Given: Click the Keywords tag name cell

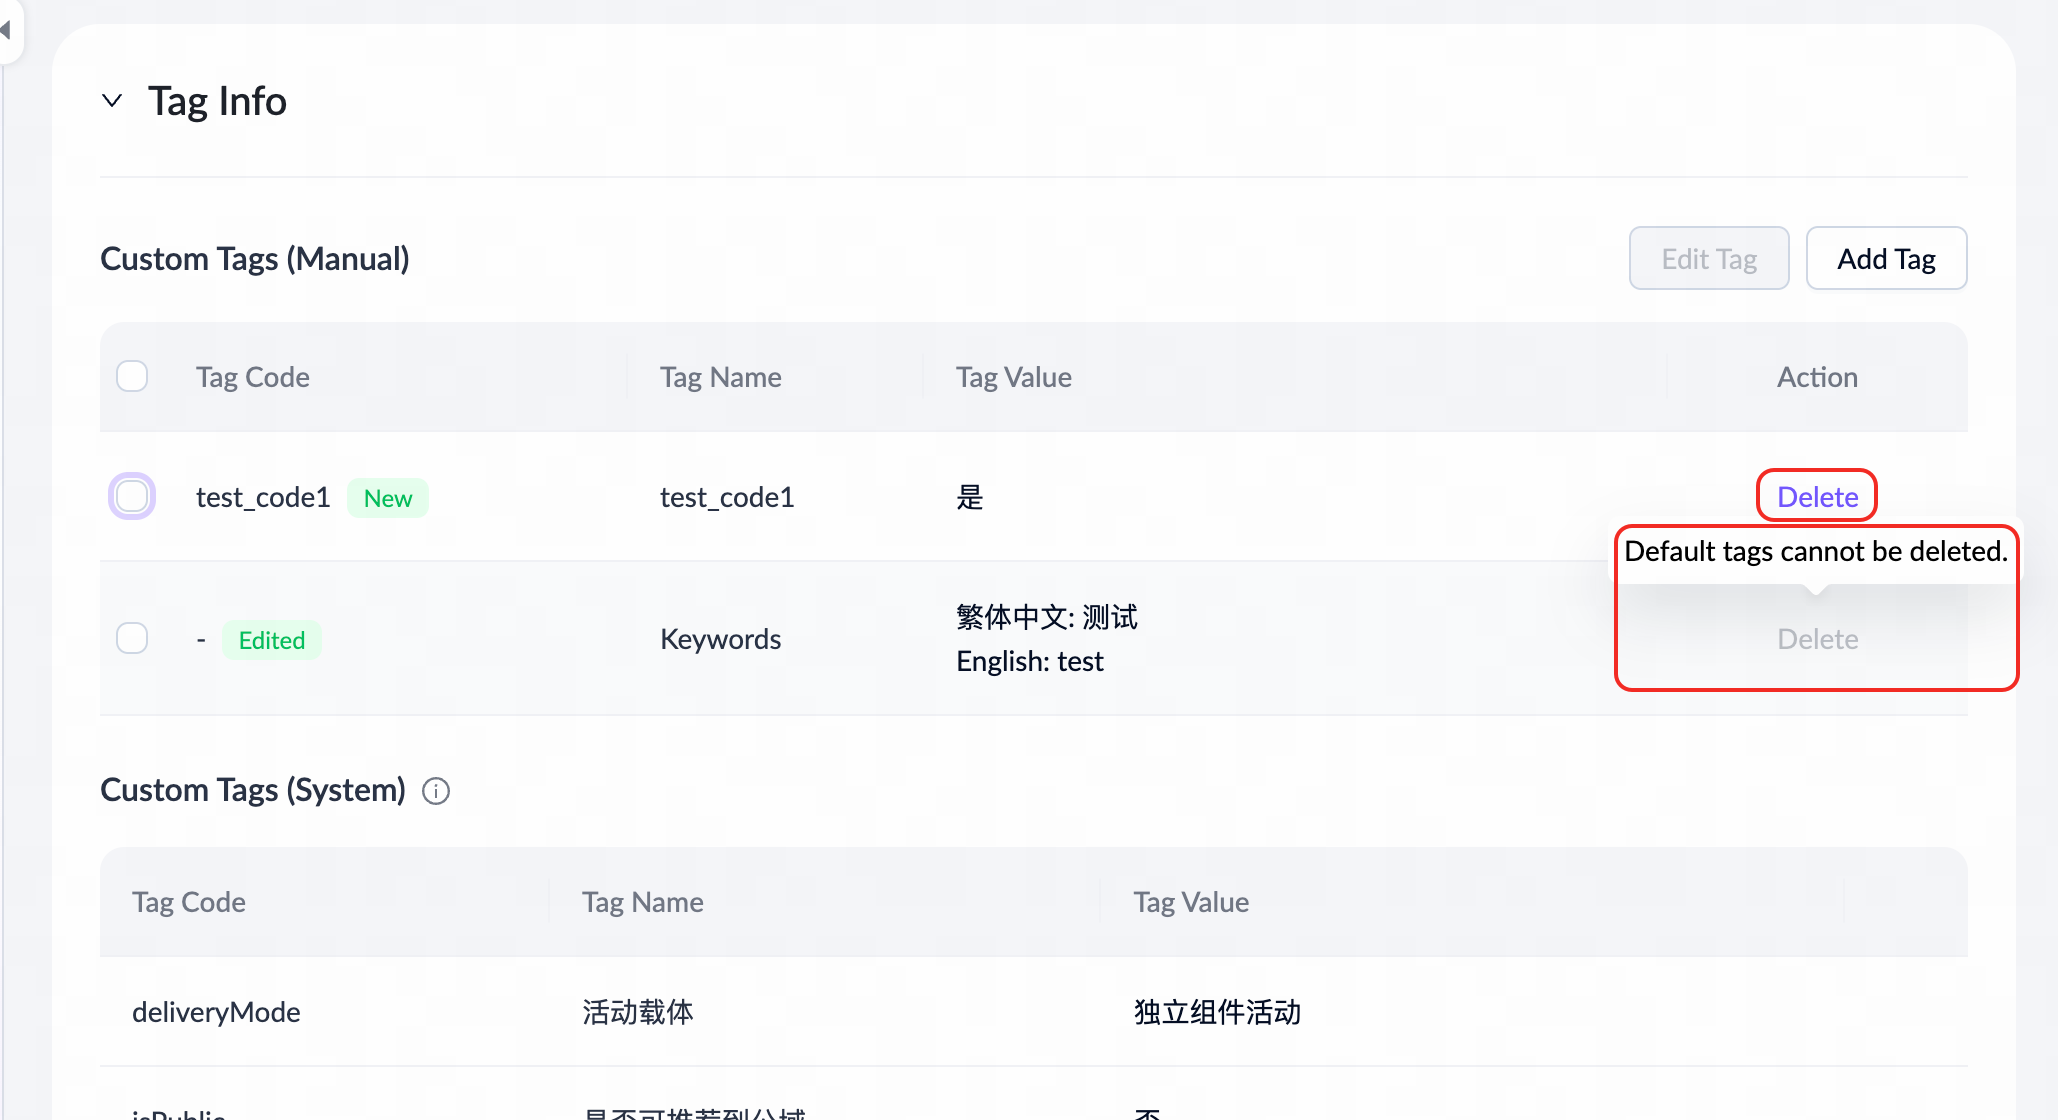Looking at the screenshot, I should [x=720, y=639].
